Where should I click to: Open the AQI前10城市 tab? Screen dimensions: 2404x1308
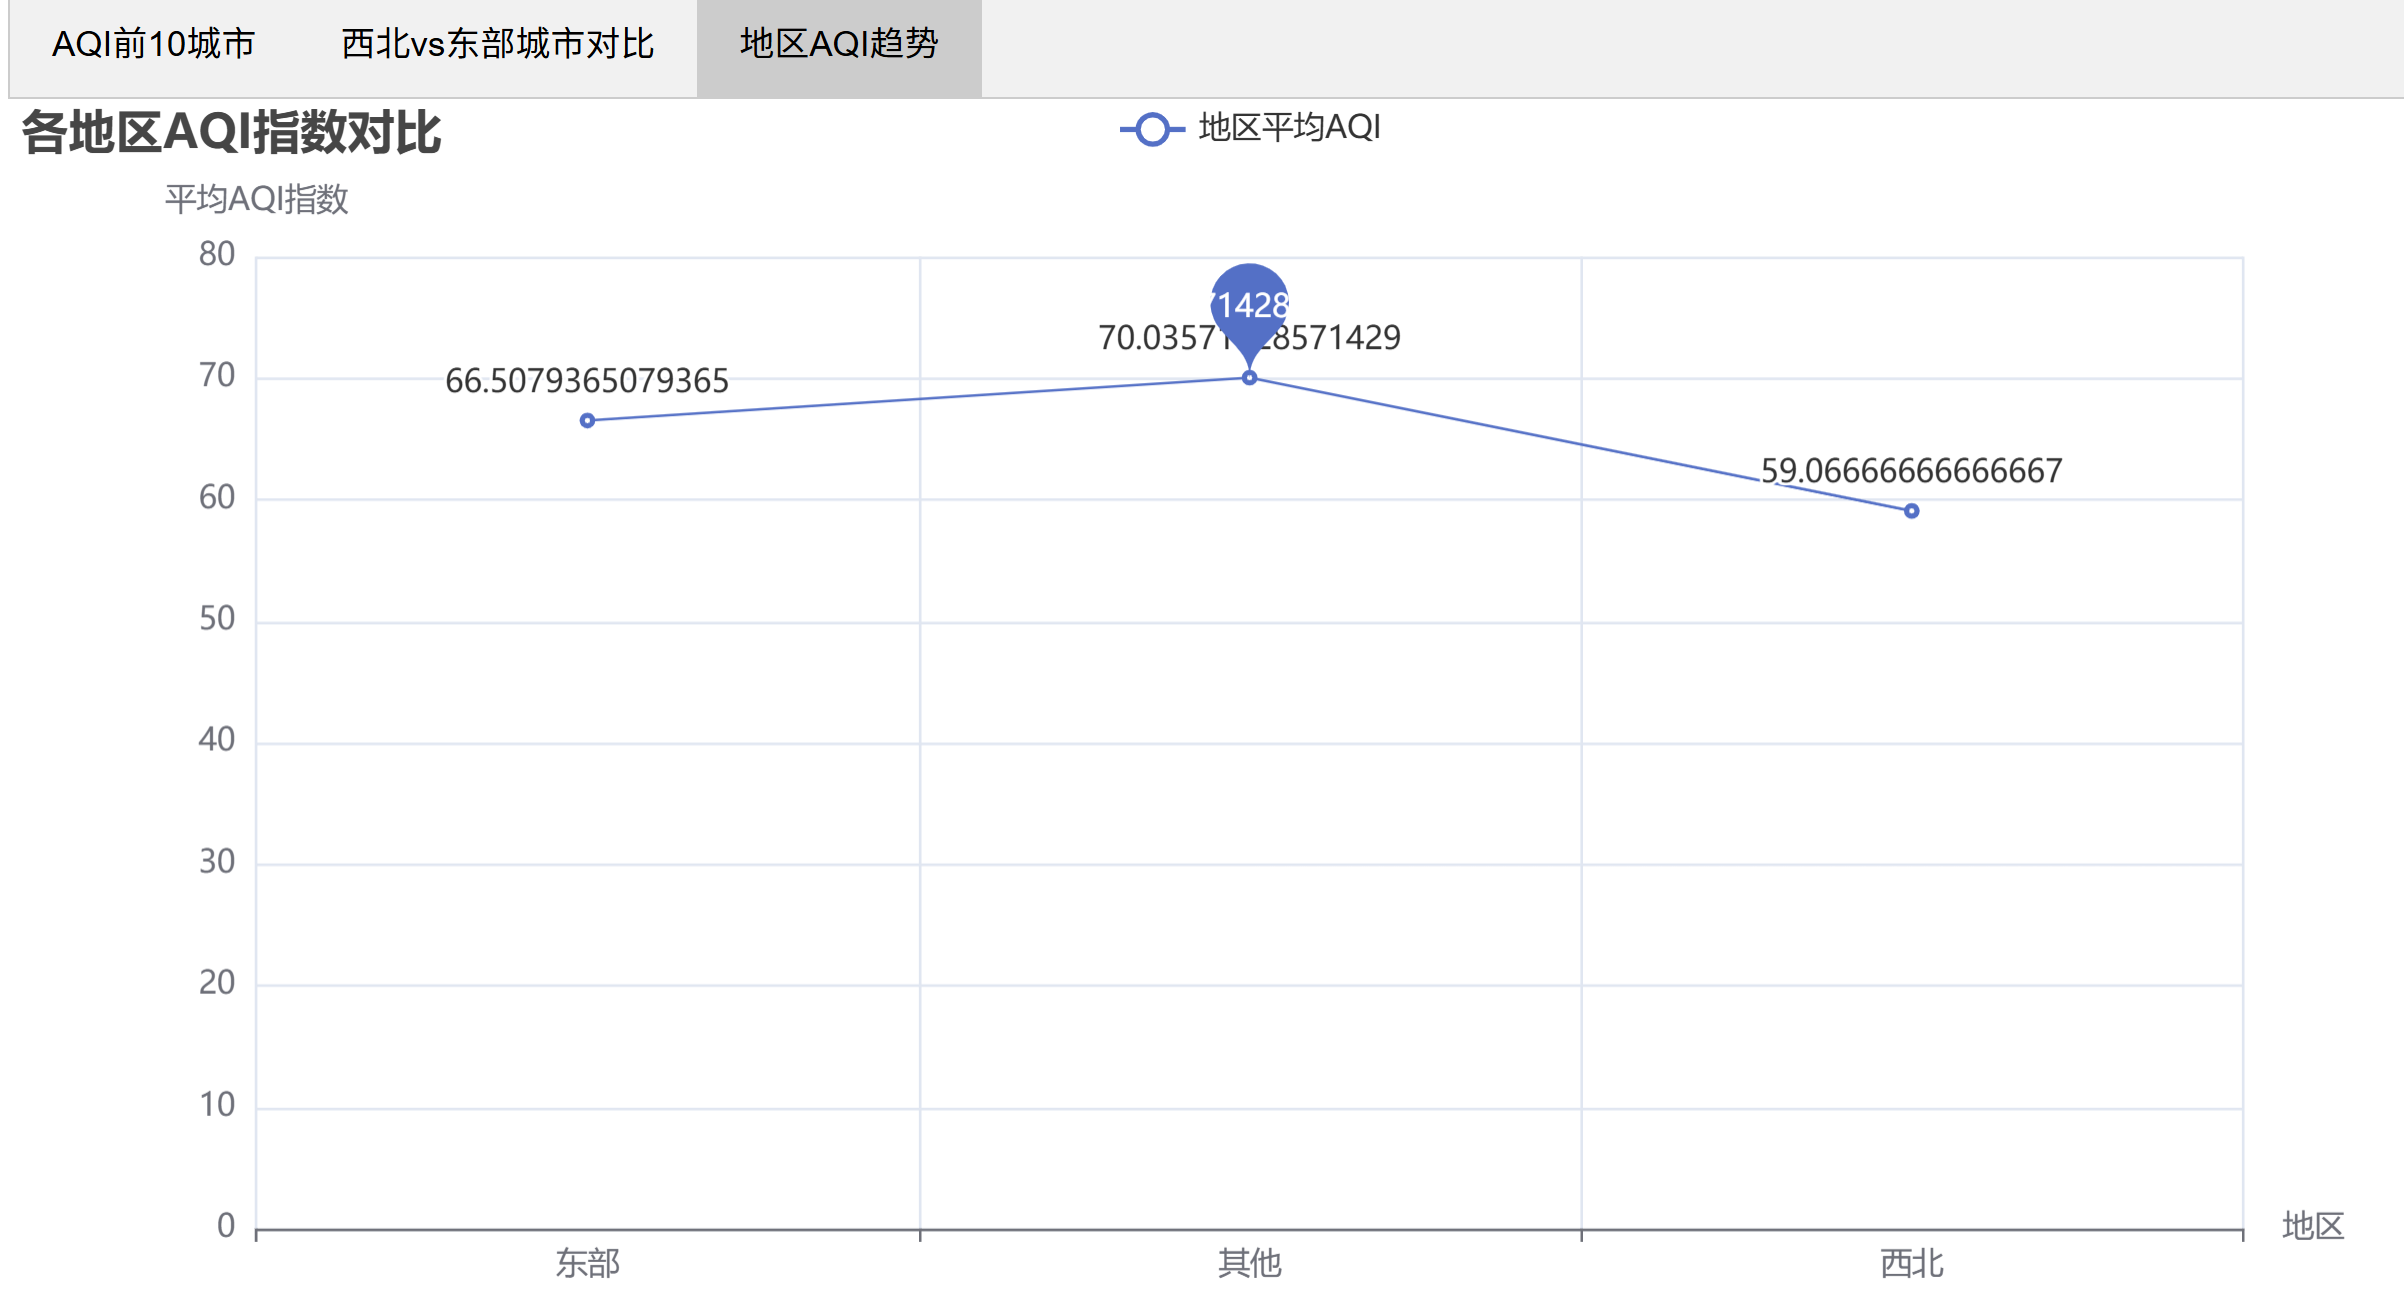click(153, 45)
